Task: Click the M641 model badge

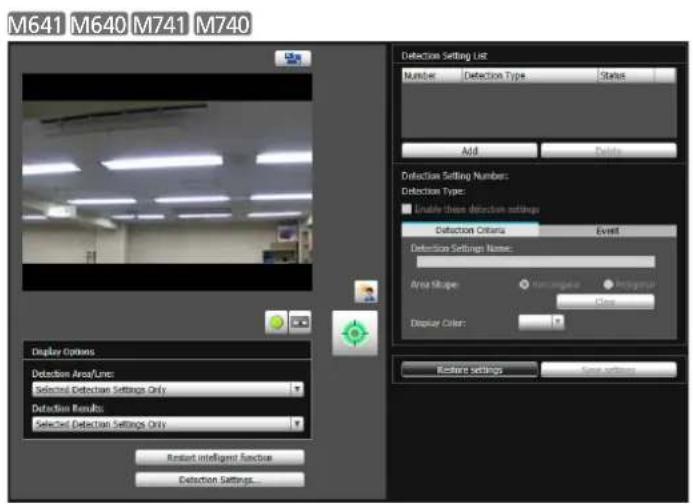Action: pyautogui.click(x=37, y=24)
